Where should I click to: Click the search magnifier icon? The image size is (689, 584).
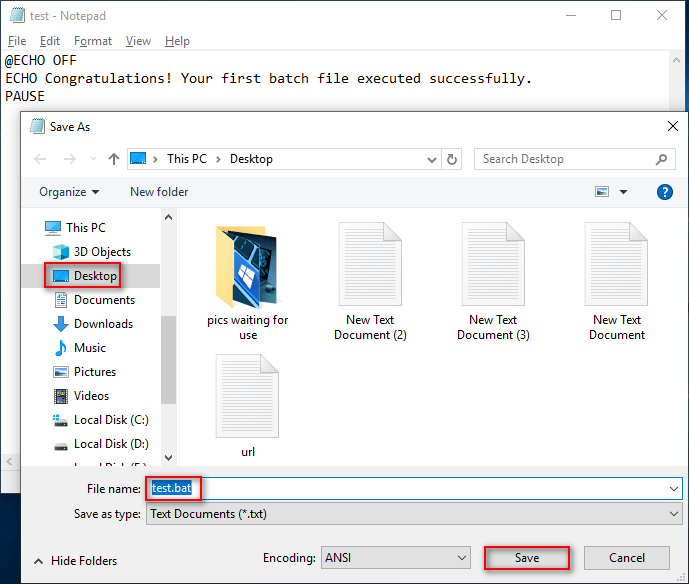(x=661, y=159)
